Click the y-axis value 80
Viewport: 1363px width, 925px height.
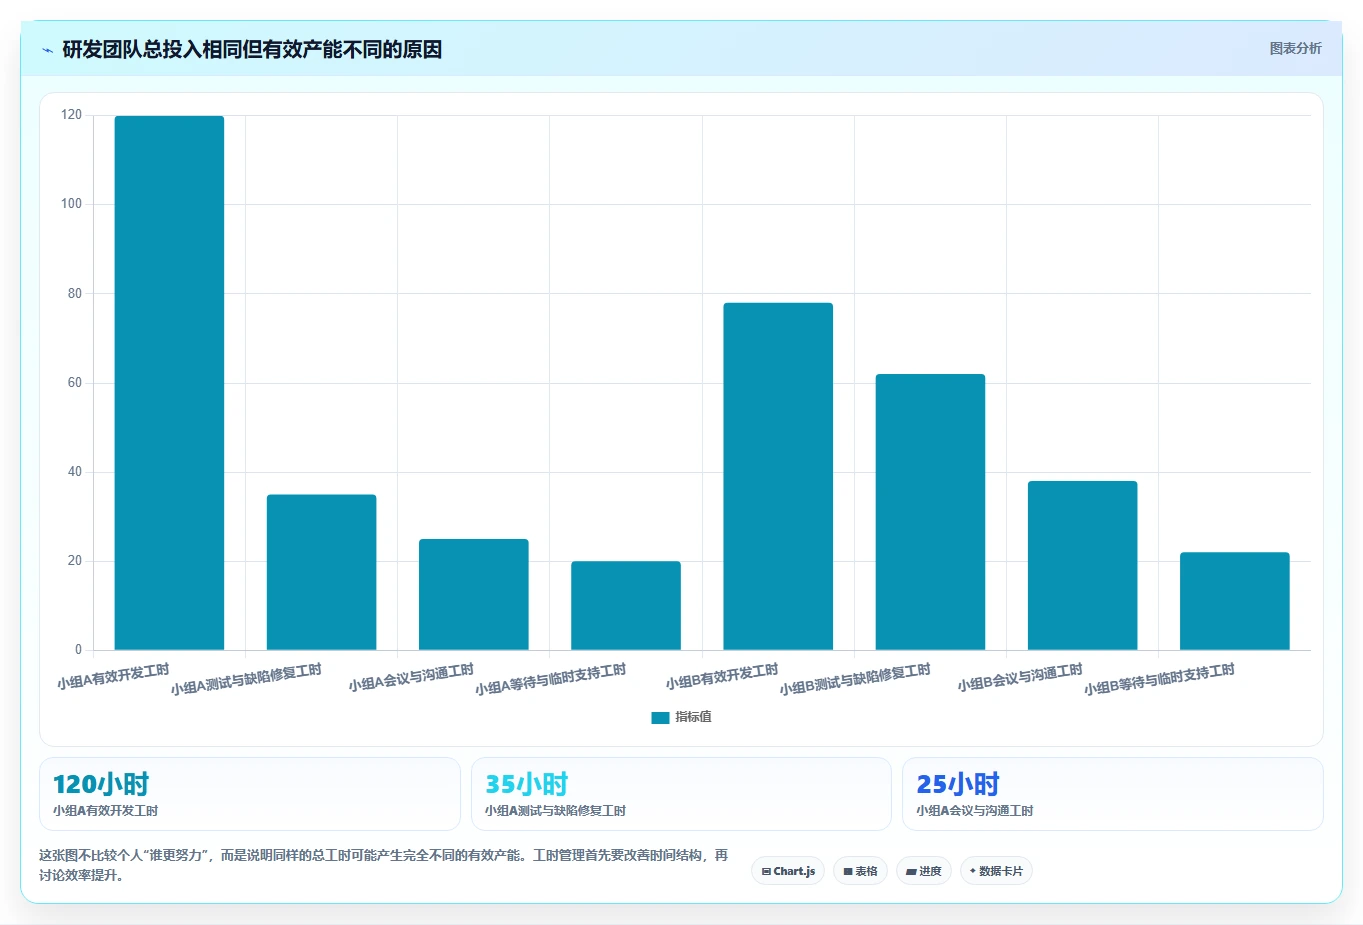click(75, 294)
